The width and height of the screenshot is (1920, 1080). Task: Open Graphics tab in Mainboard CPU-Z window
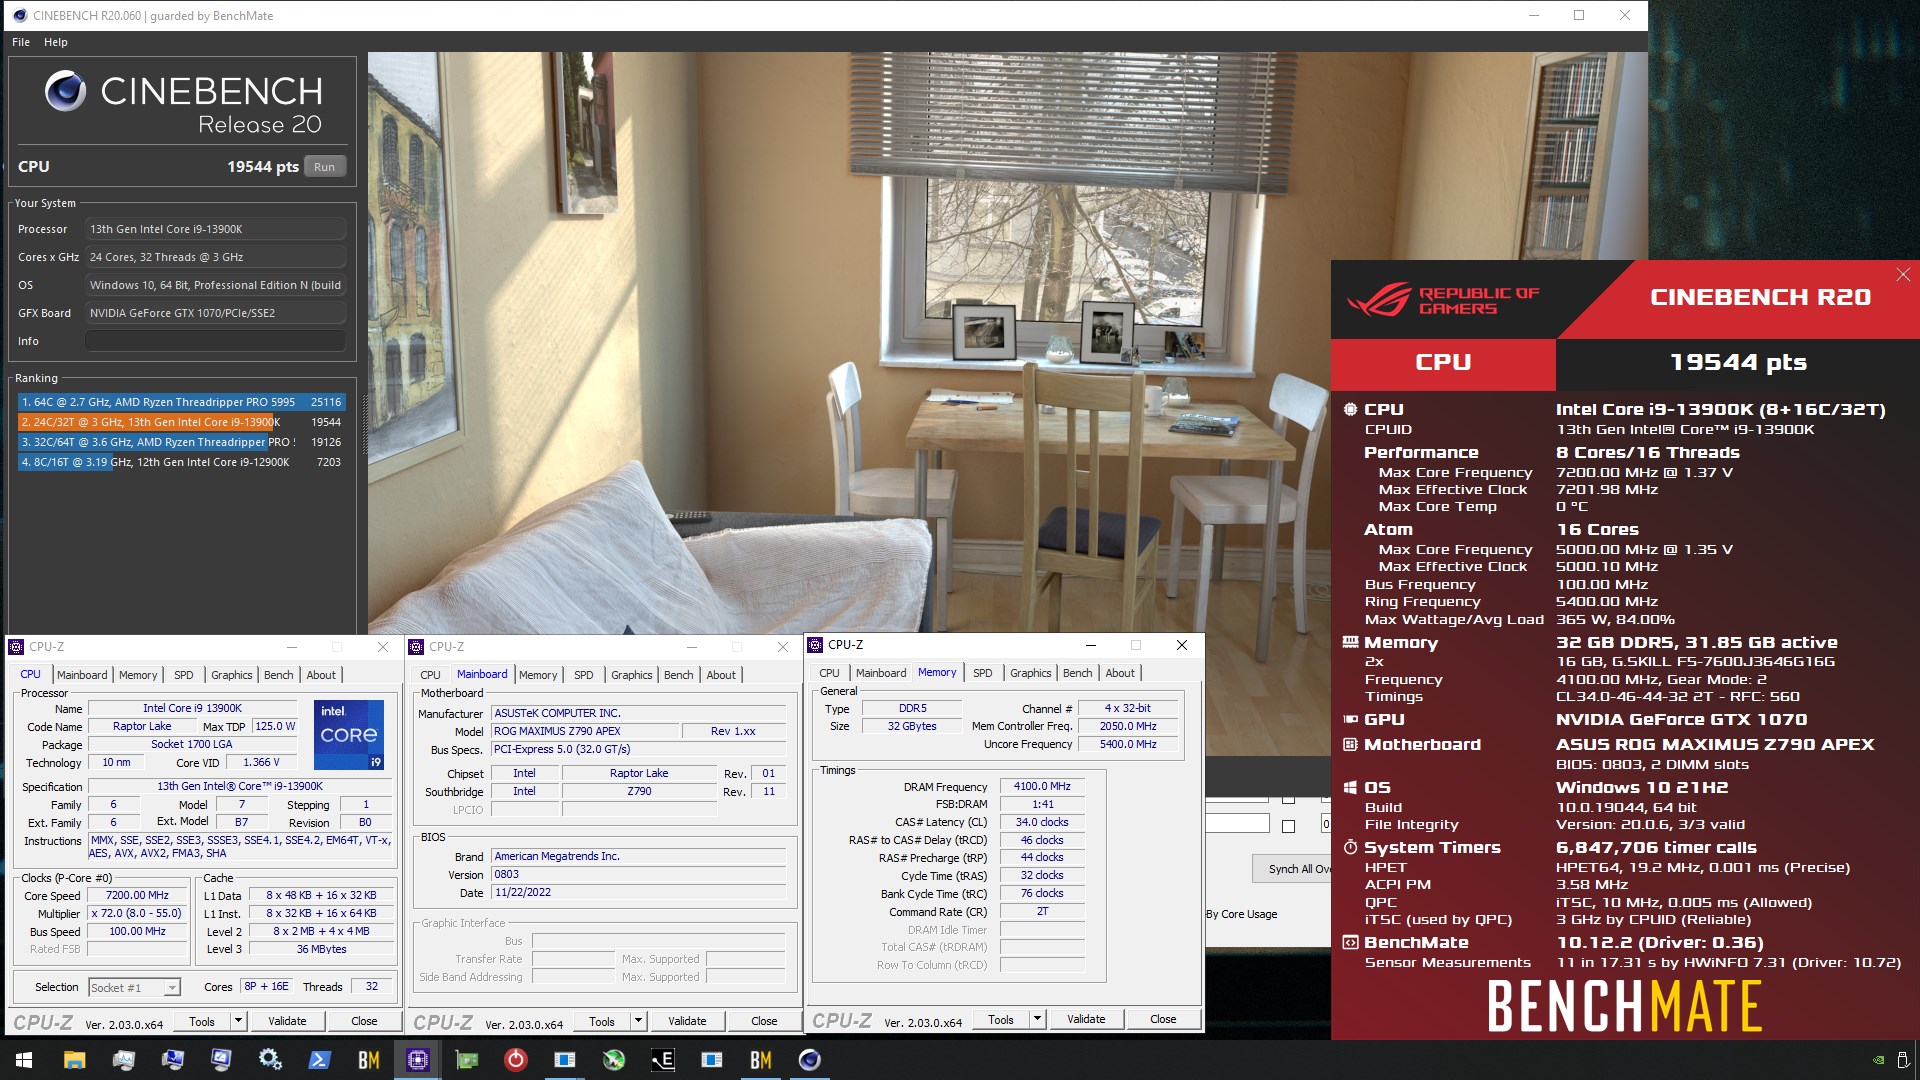631,675
